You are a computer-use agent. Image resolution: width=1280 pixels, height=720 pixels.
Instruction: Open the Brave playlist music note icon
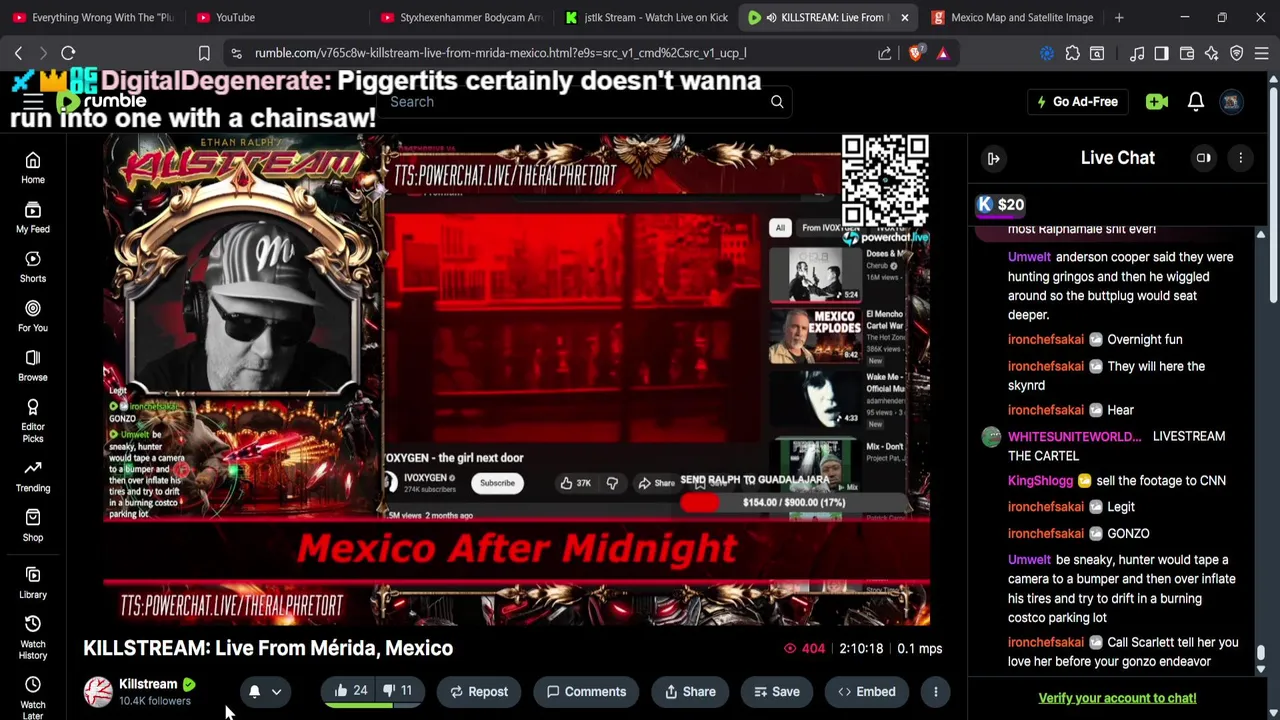(x=1137, y=53)
